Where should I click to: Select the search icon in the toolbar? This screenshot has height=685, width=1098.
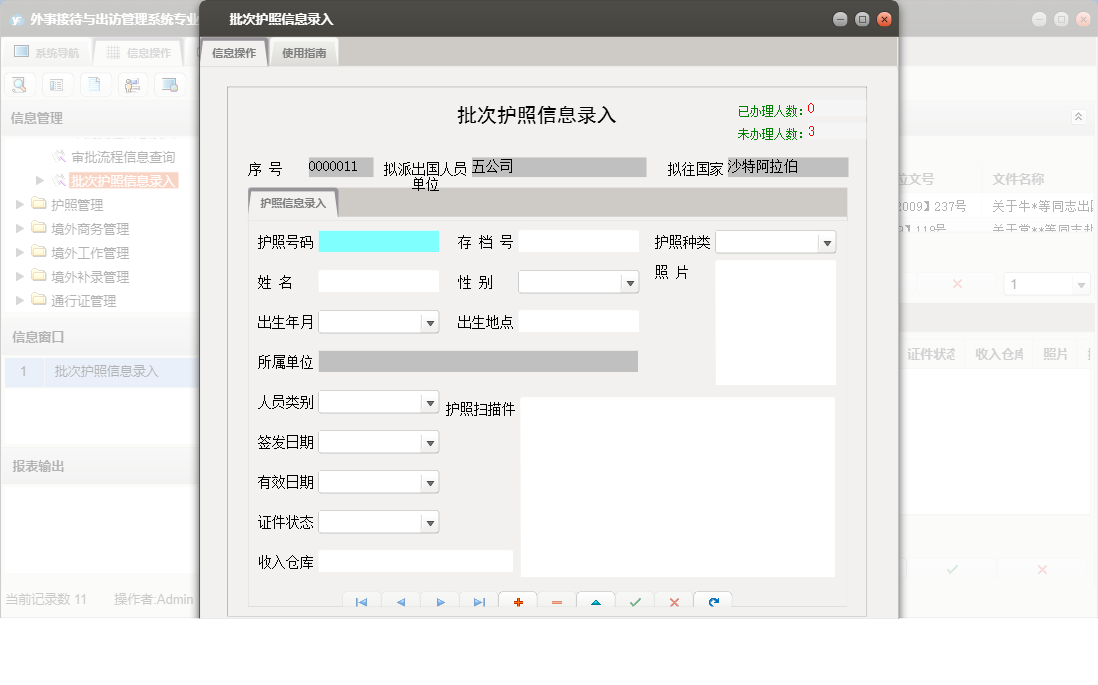(19, 85)
